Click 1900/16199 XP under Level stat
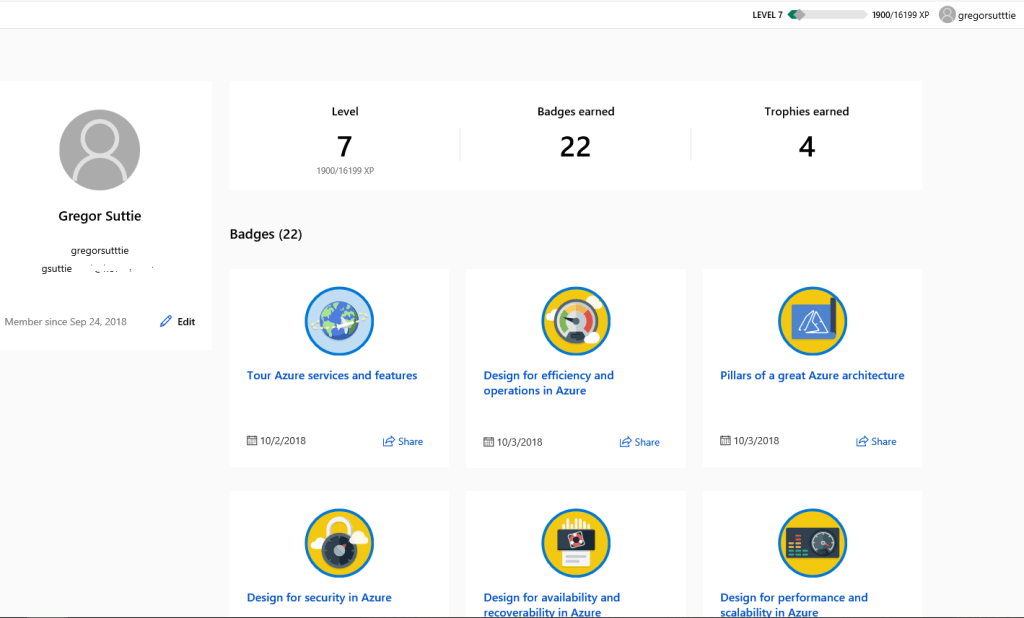 345,171
